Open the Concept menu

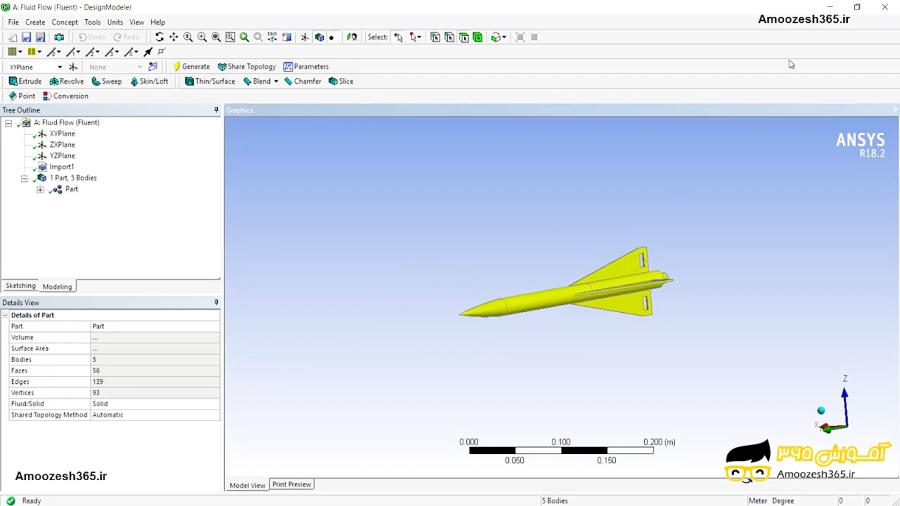click(64, 22)
